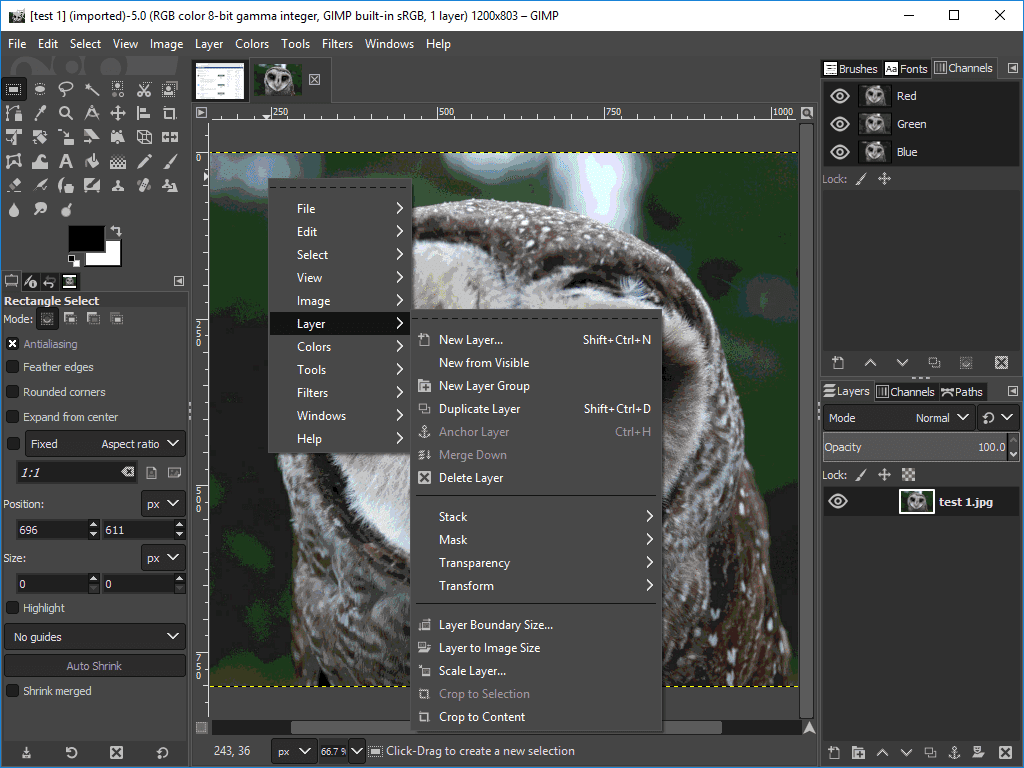Open the Filters menu
Viewport: 1024px width, 768px height.
337,44
